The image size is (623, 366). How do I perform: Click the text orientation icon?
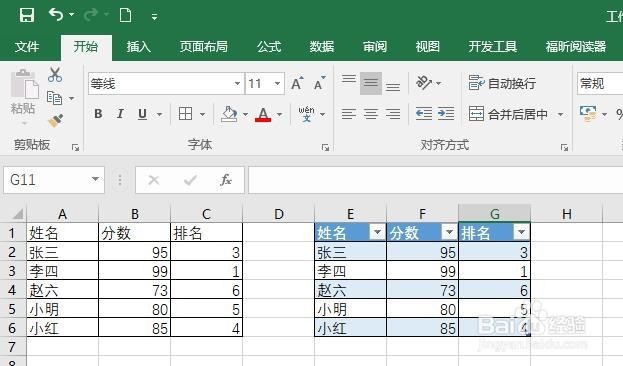[424, 83]
